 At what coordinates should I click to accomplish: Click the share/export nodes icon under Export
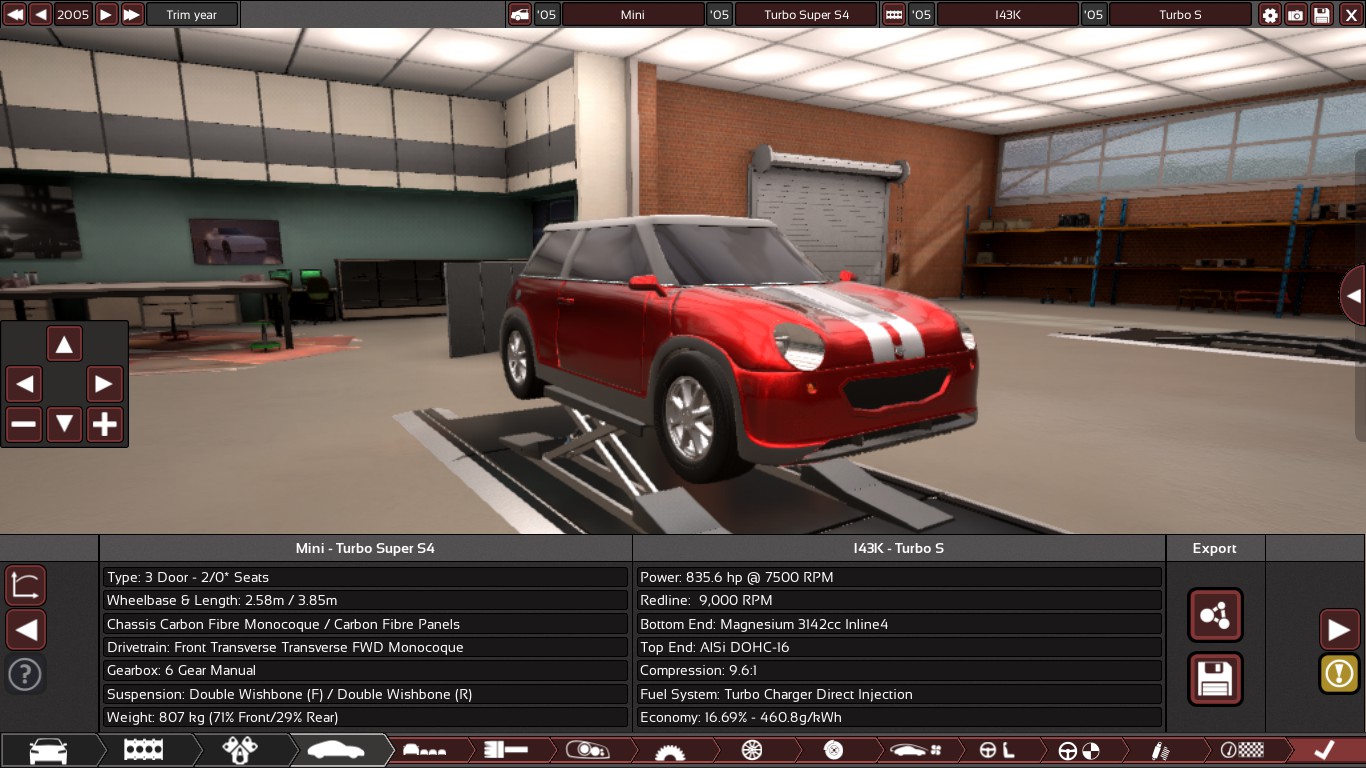[1215, 615]
